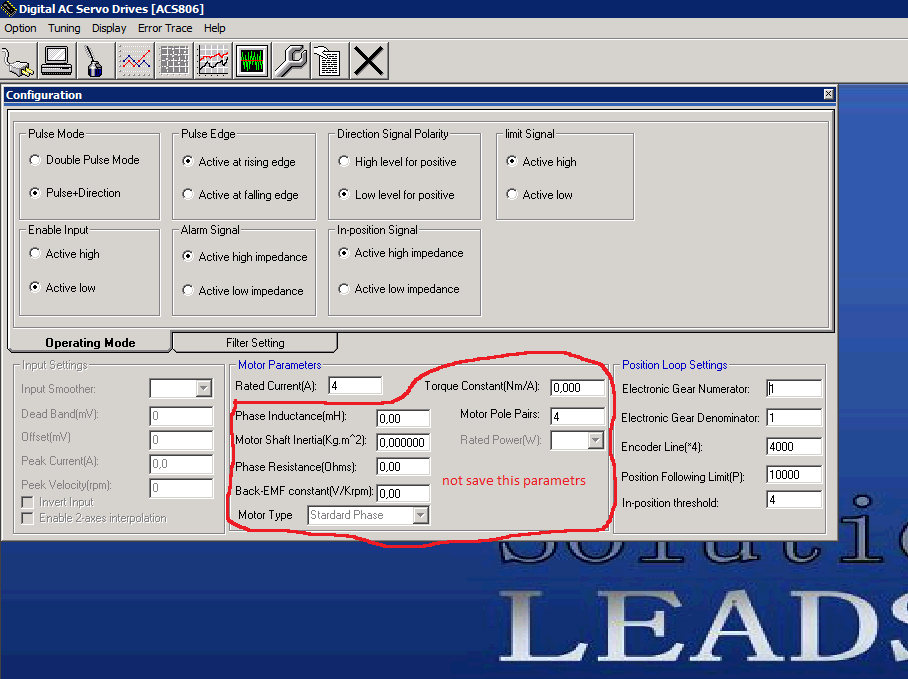Open the Help menu
908x679 pixels.
point(214,28)
